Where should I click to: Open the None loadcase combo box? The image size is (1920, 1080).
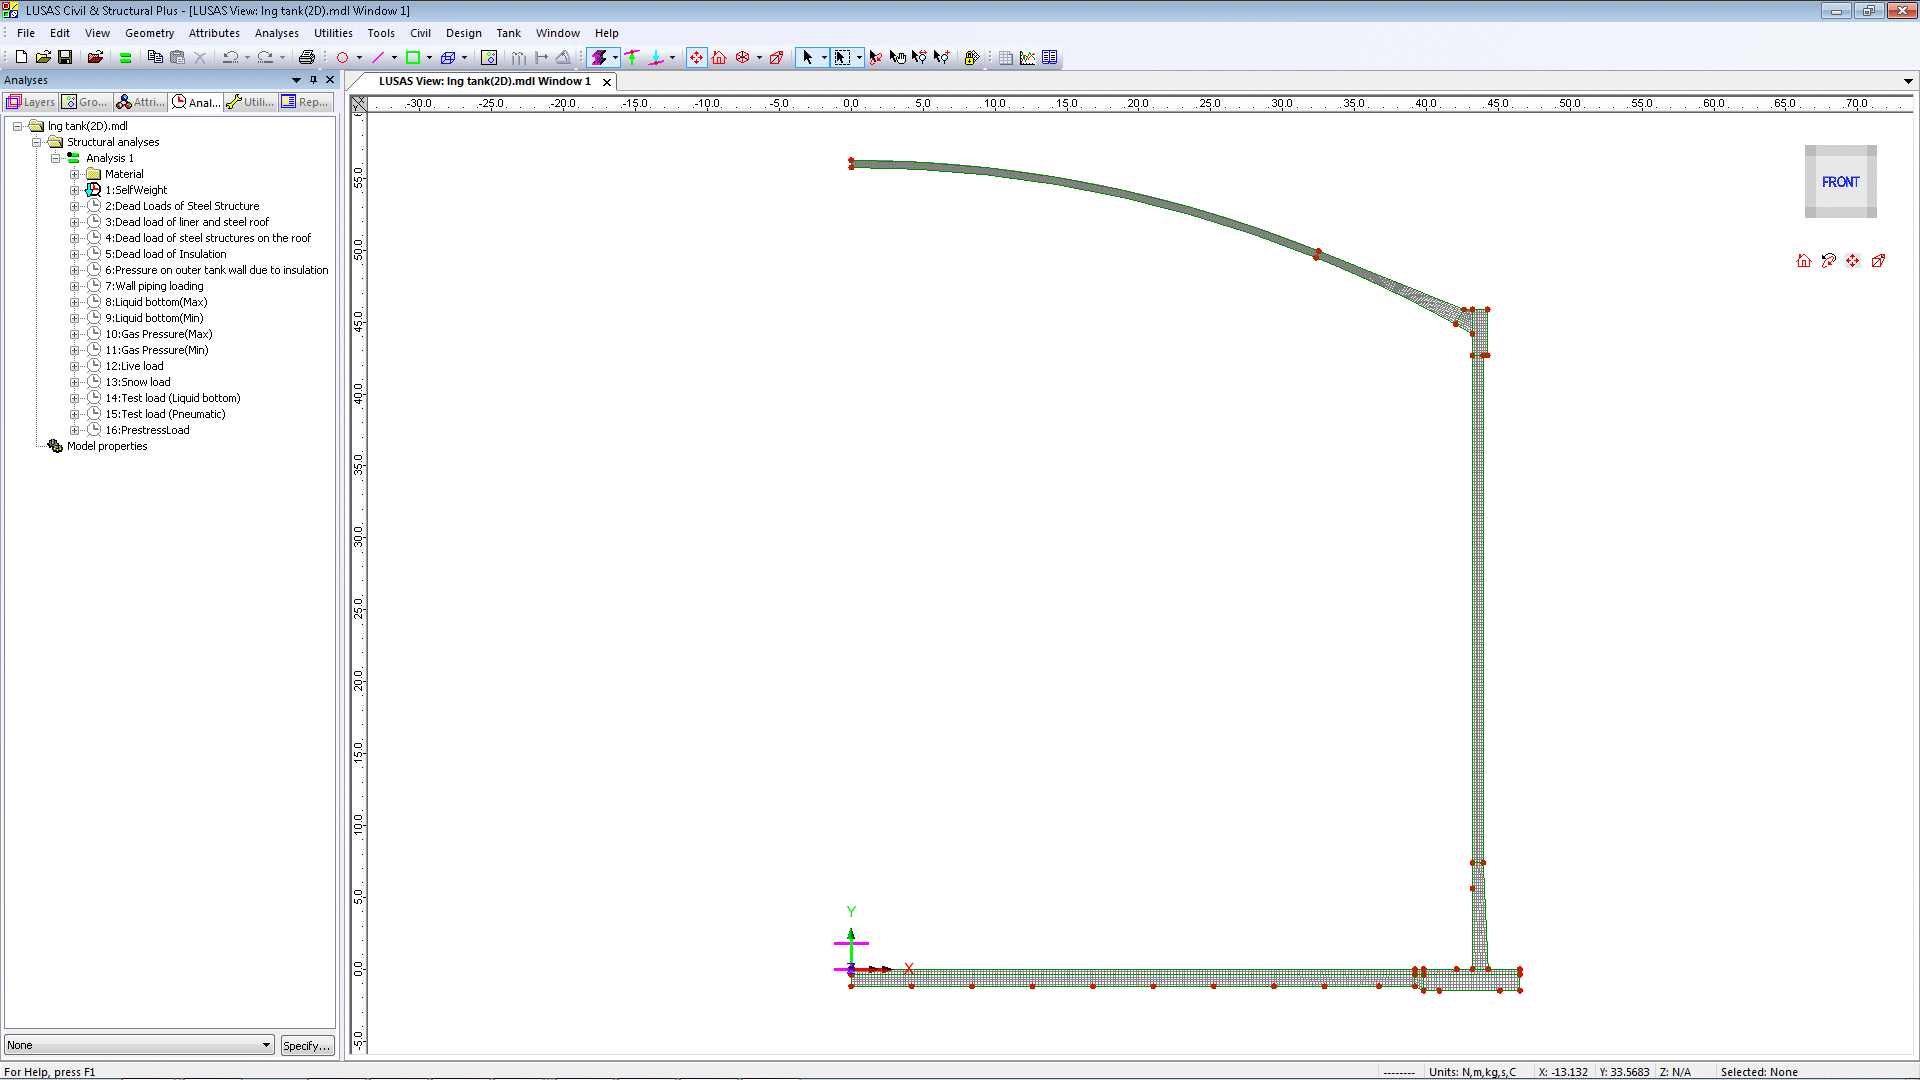click(139, 1045)
